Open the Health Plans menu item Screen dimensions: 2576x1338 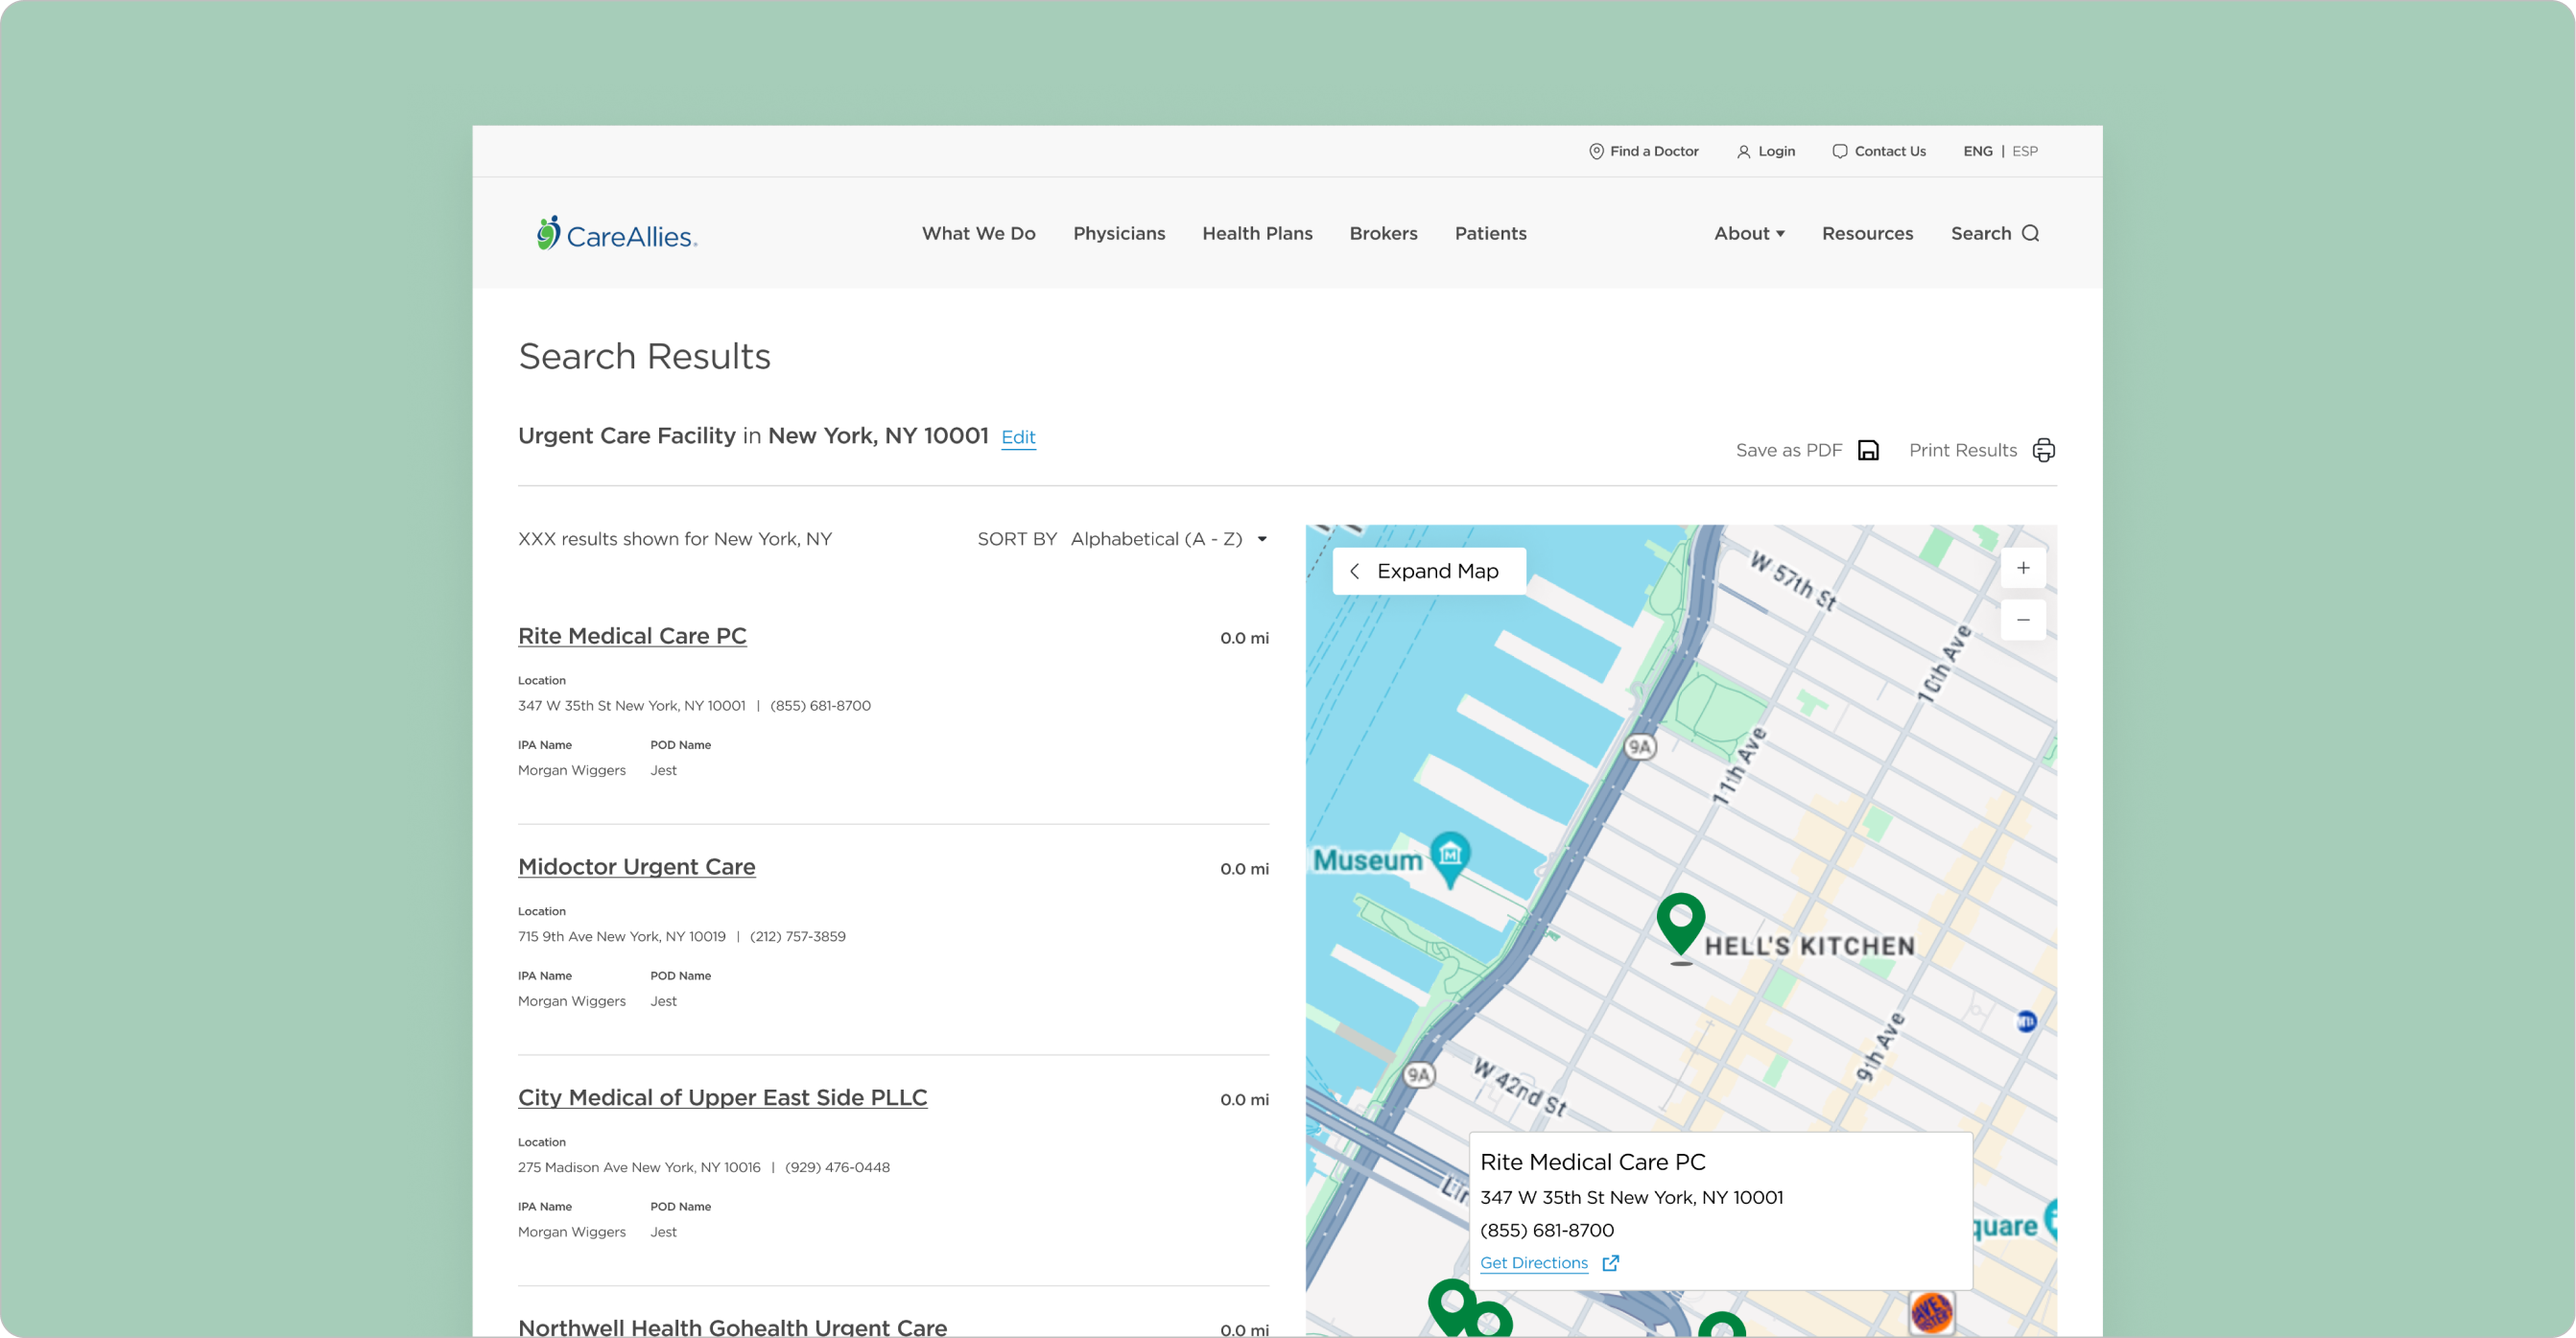[1256, 233]
